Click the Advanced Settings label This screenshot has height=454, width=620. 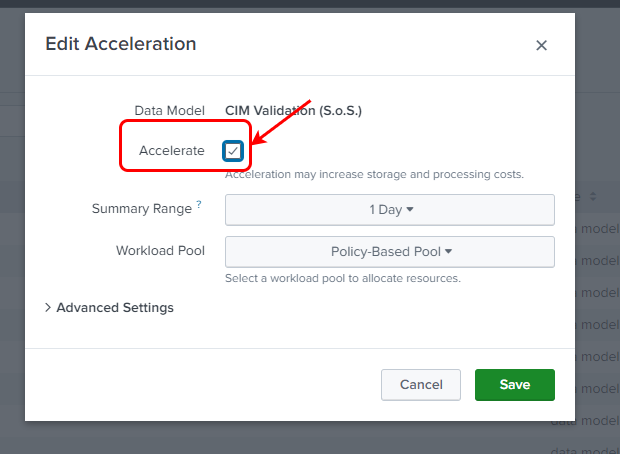pos(115,308)
